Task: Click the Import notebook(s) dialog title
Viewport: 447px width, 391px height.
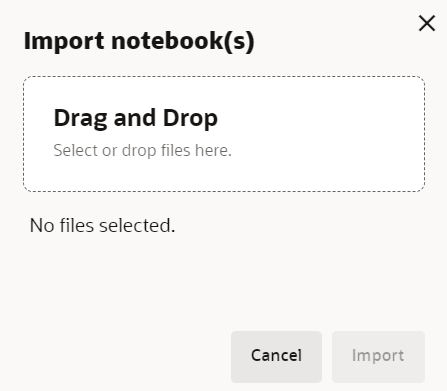Action: click(139, 41)
